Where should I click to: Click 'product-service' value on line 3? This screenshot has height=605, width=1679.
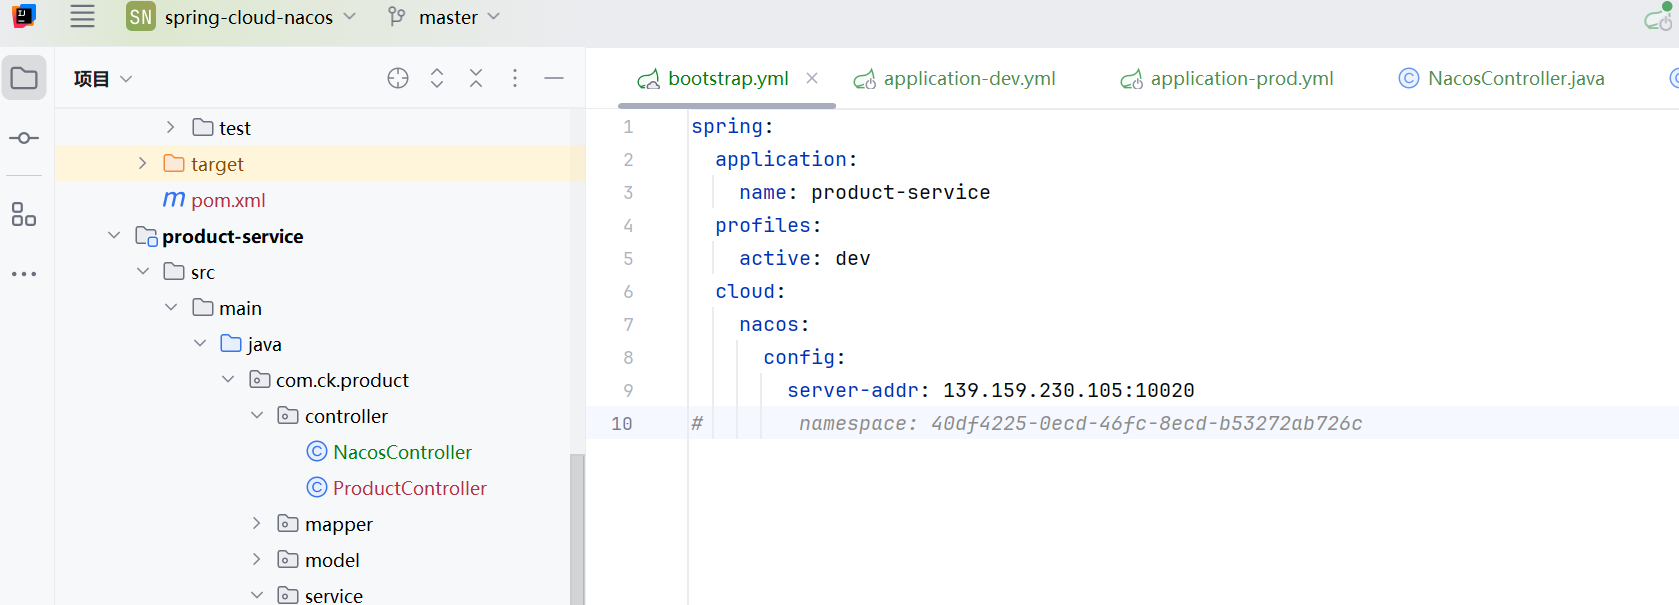click(x=900, y=192)
